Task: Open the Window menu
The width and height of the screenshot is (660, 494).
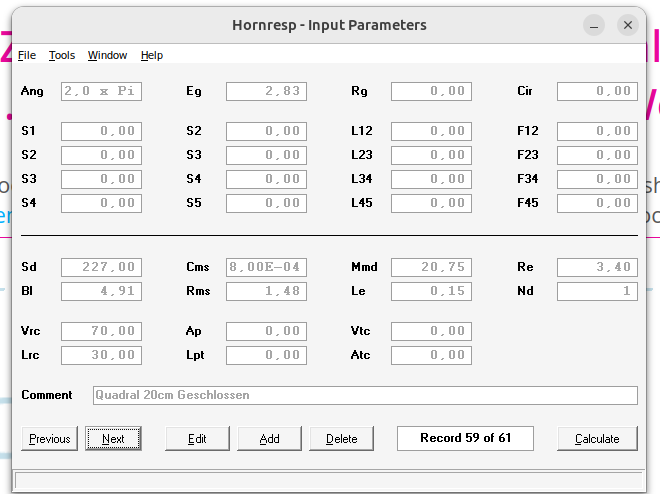Action: [107, 55]
